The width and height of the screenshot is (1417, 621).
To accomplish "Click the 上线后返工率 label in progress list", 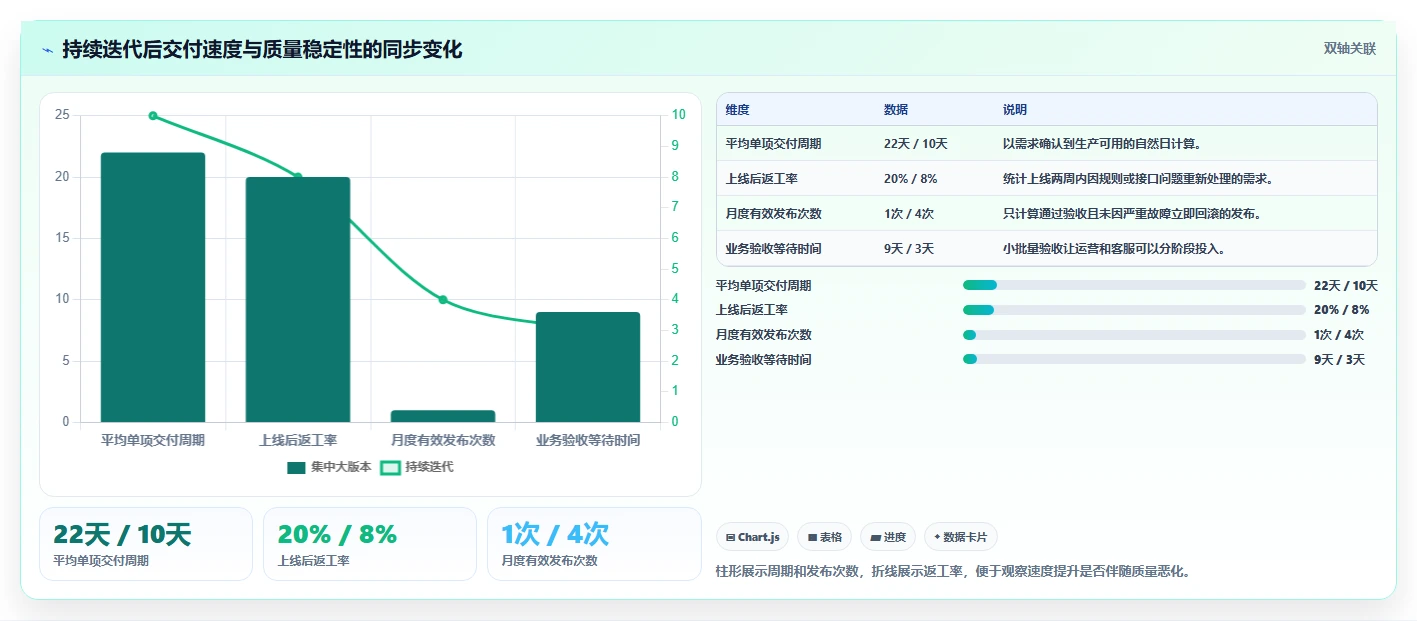I will [752, 310].
